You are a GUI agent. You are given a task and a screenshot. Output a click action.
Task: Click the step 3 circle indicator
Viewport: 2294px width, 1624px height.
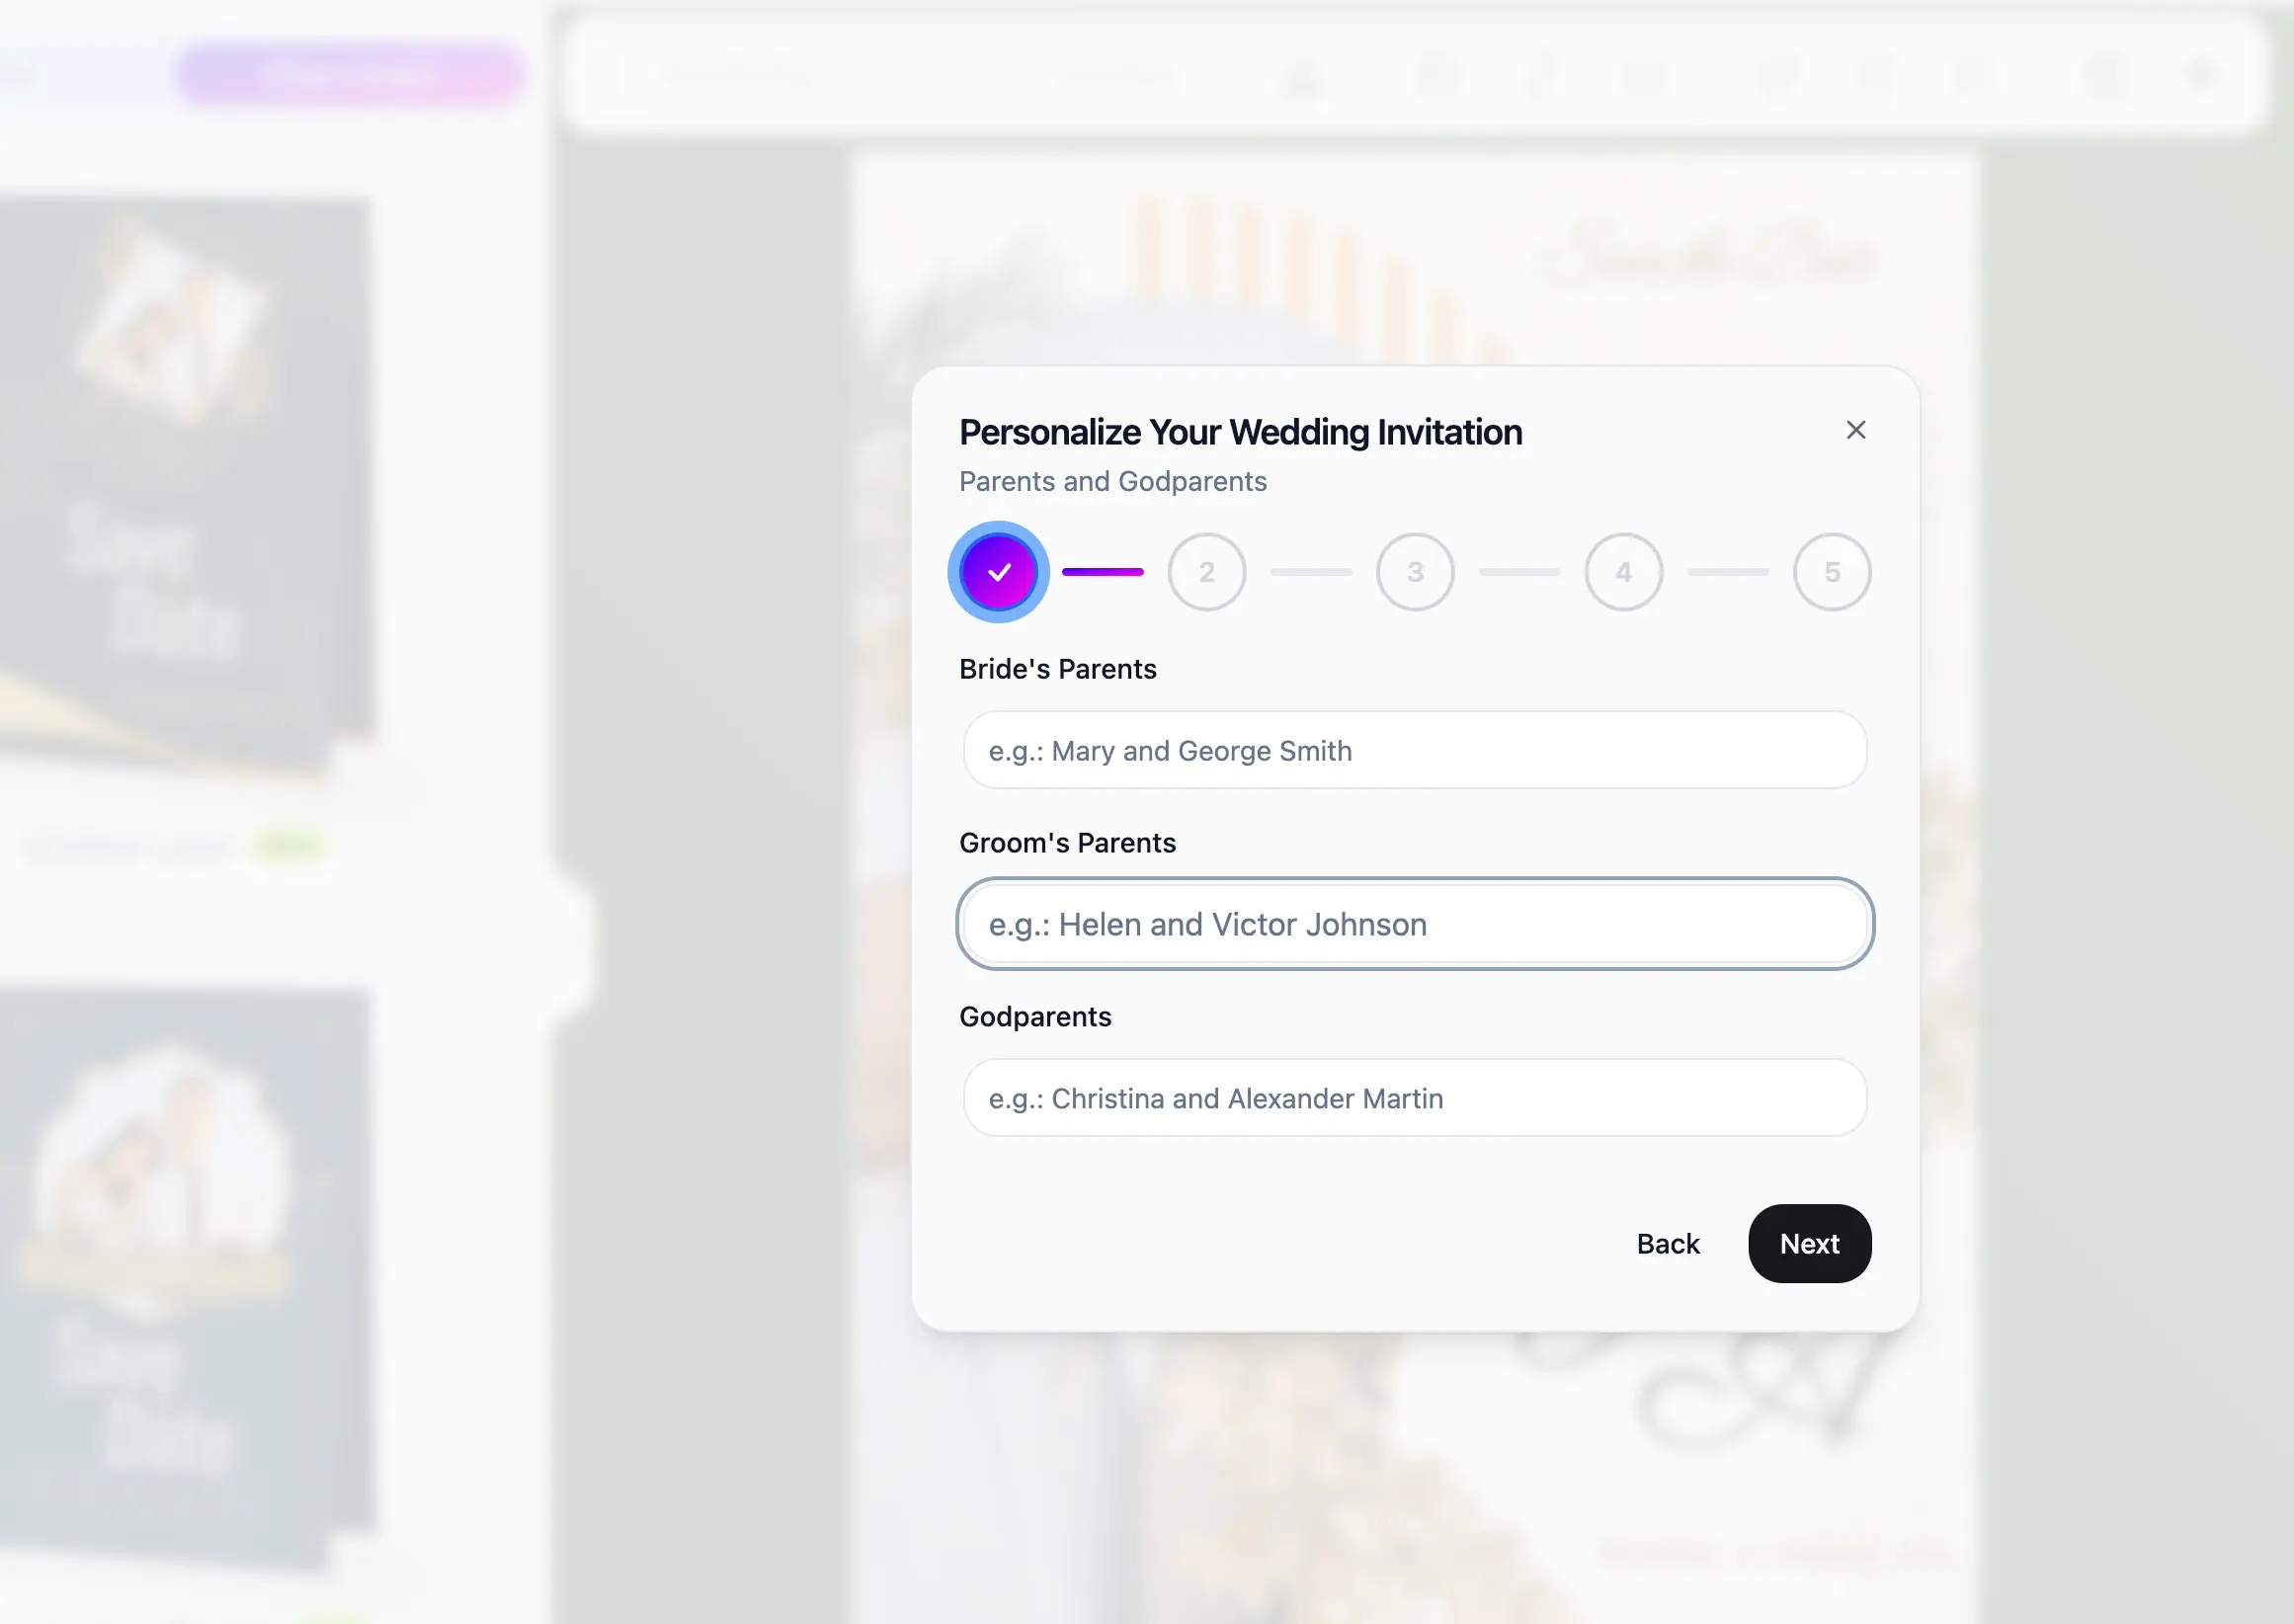1415,571
